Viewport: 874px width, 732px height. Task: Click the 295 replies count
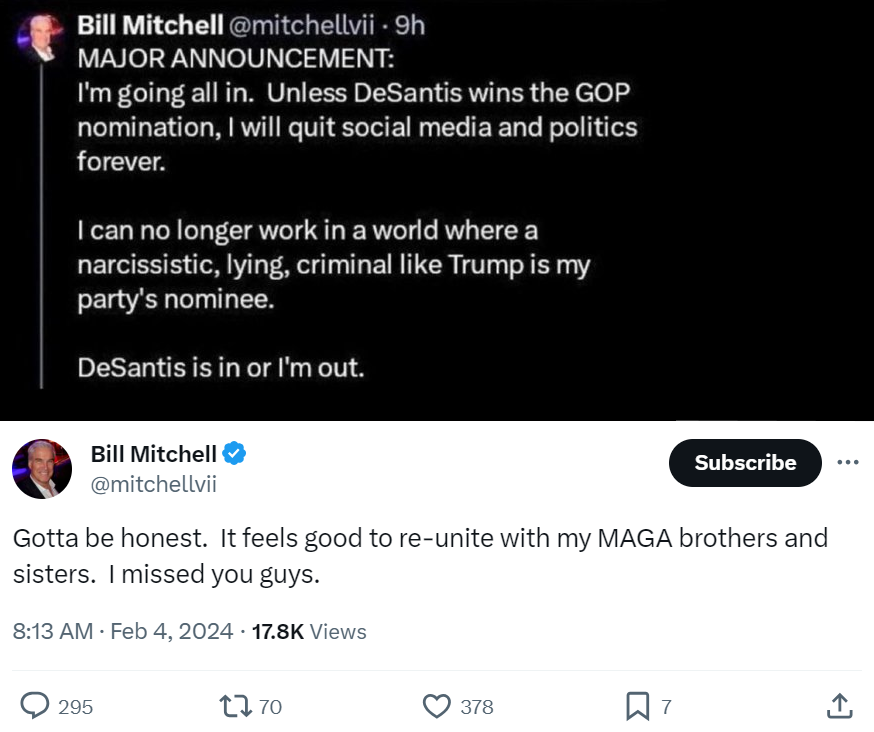click(x=75, y=707)
